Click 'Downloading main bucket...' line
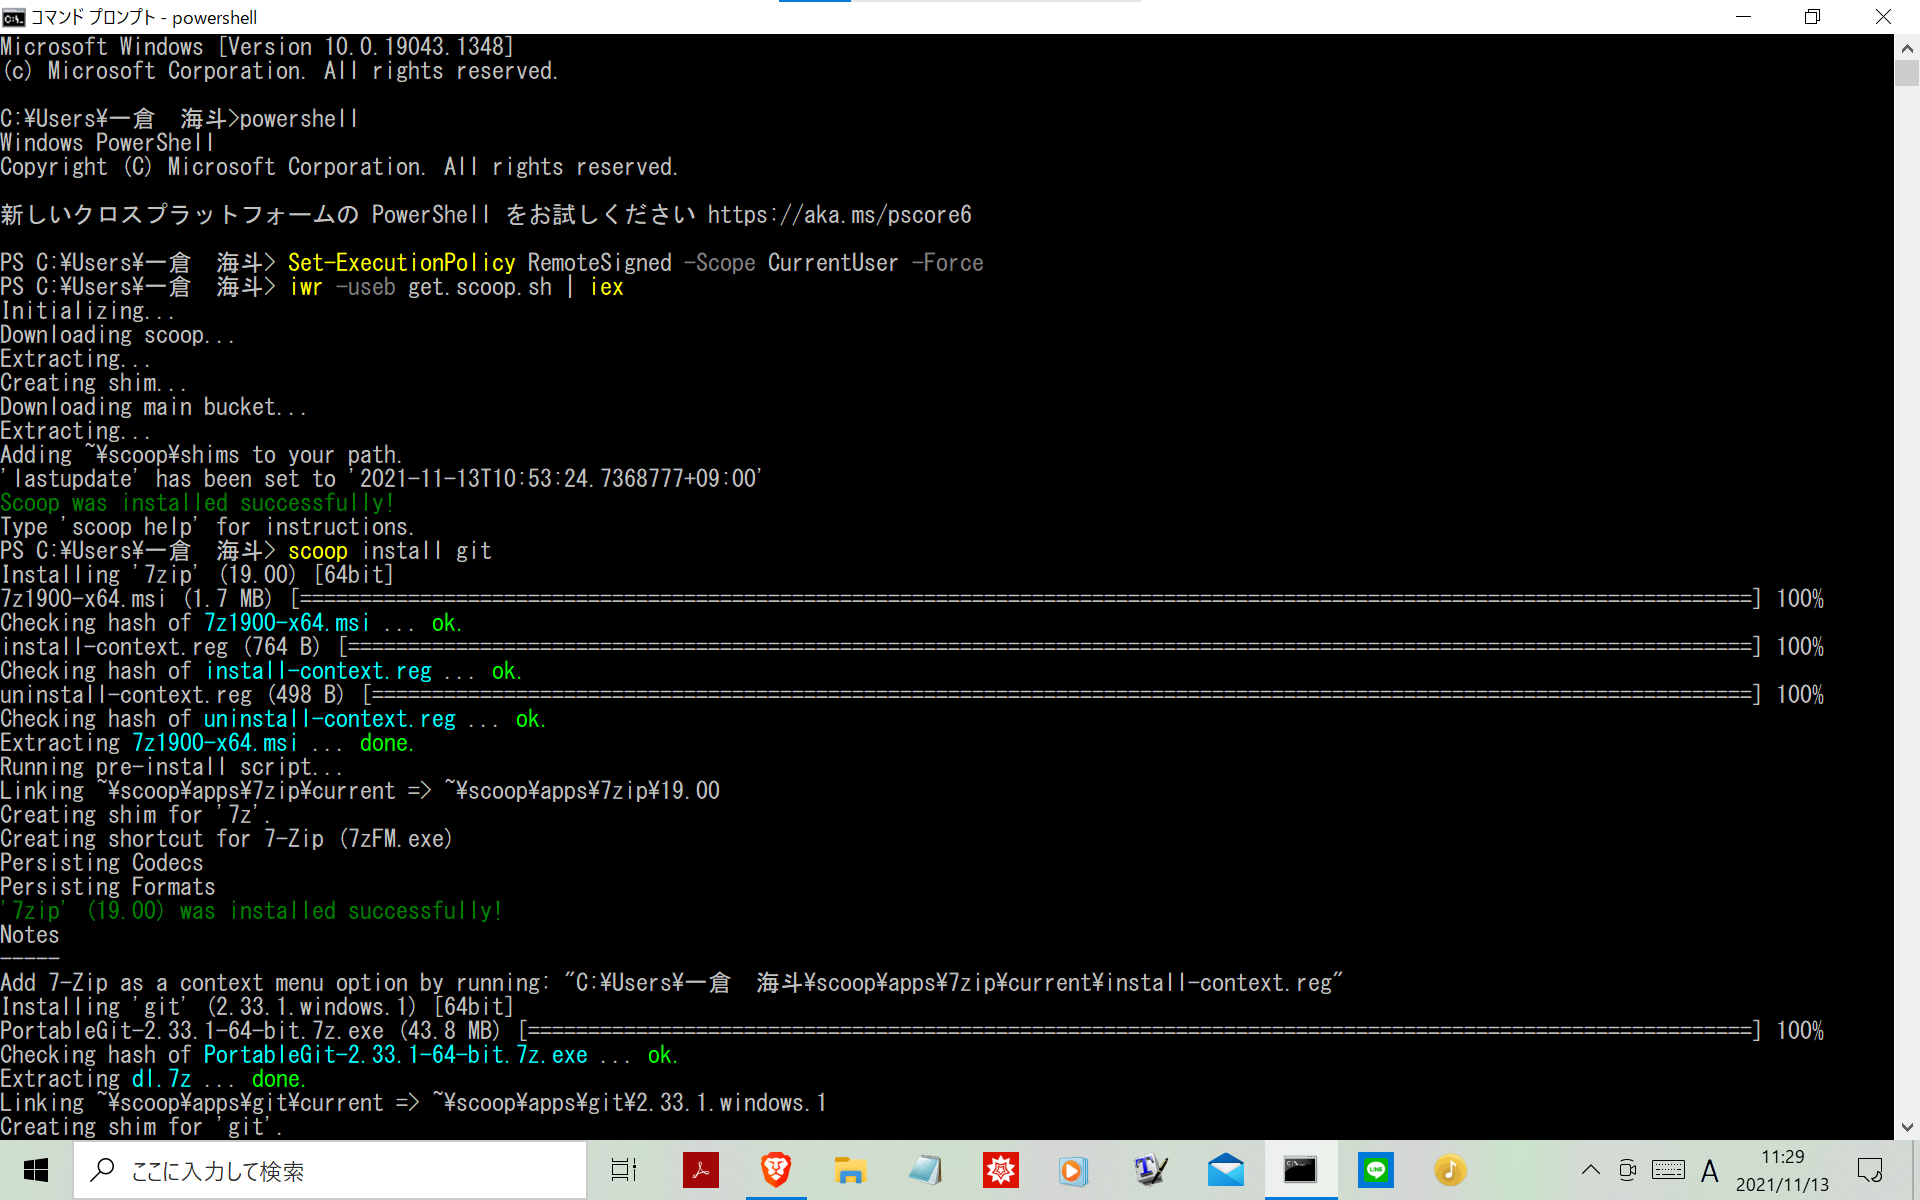1920x1200 pixels. point(154,407)
